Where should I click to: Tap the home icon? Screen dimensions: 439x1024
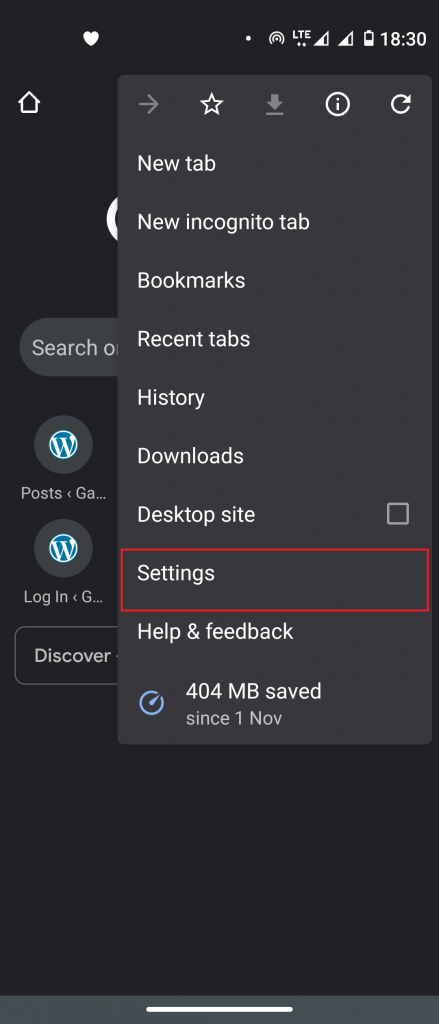[29, 103]
